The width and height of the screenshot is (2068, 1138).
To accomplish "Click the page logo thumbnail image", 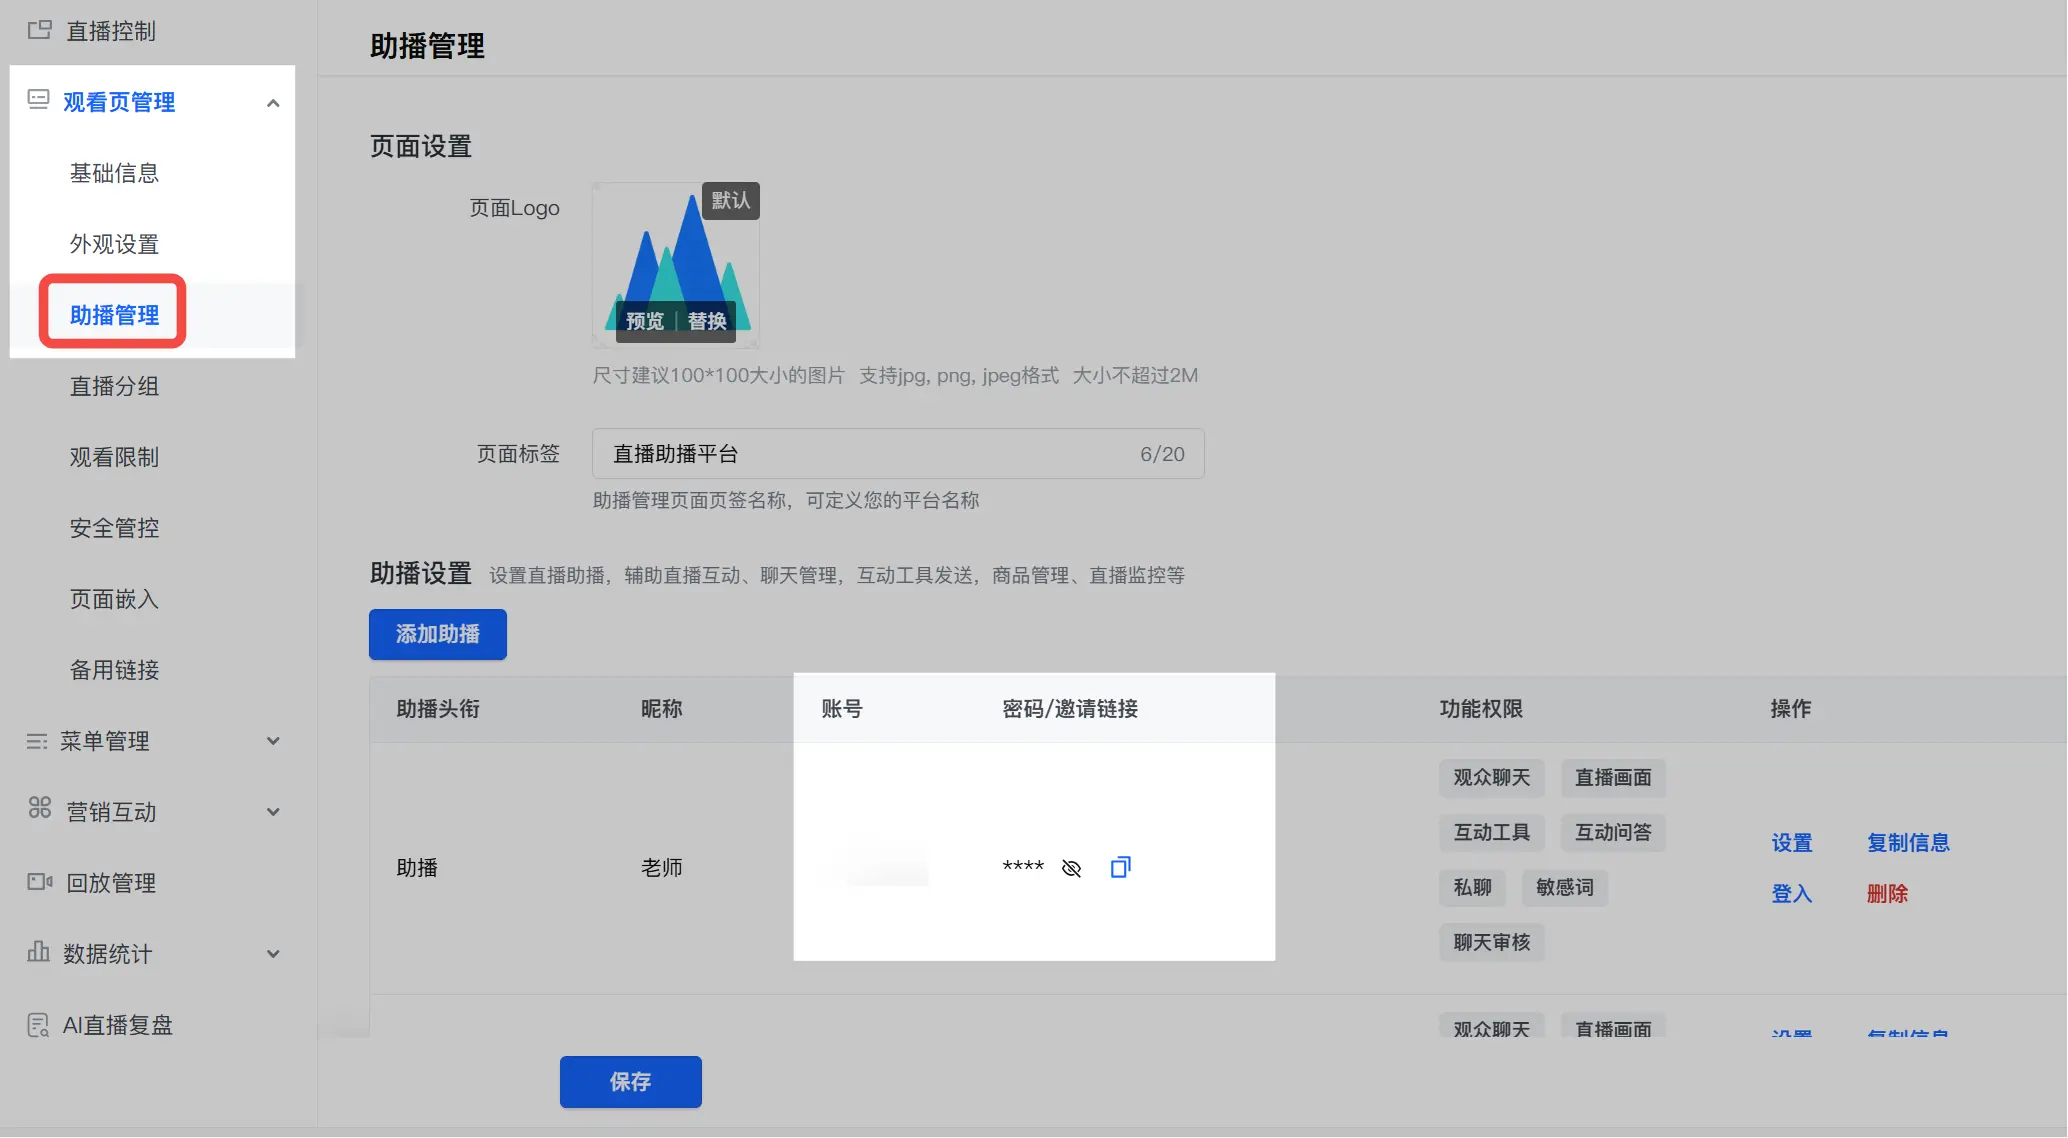I will pyautogui.click(x=676, y=265).
